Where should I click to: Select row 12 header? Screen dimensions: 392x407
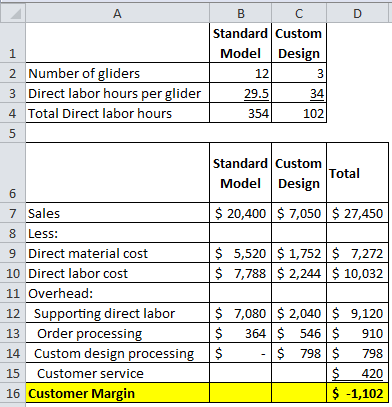pyautogui.click(x=13, y=313)
